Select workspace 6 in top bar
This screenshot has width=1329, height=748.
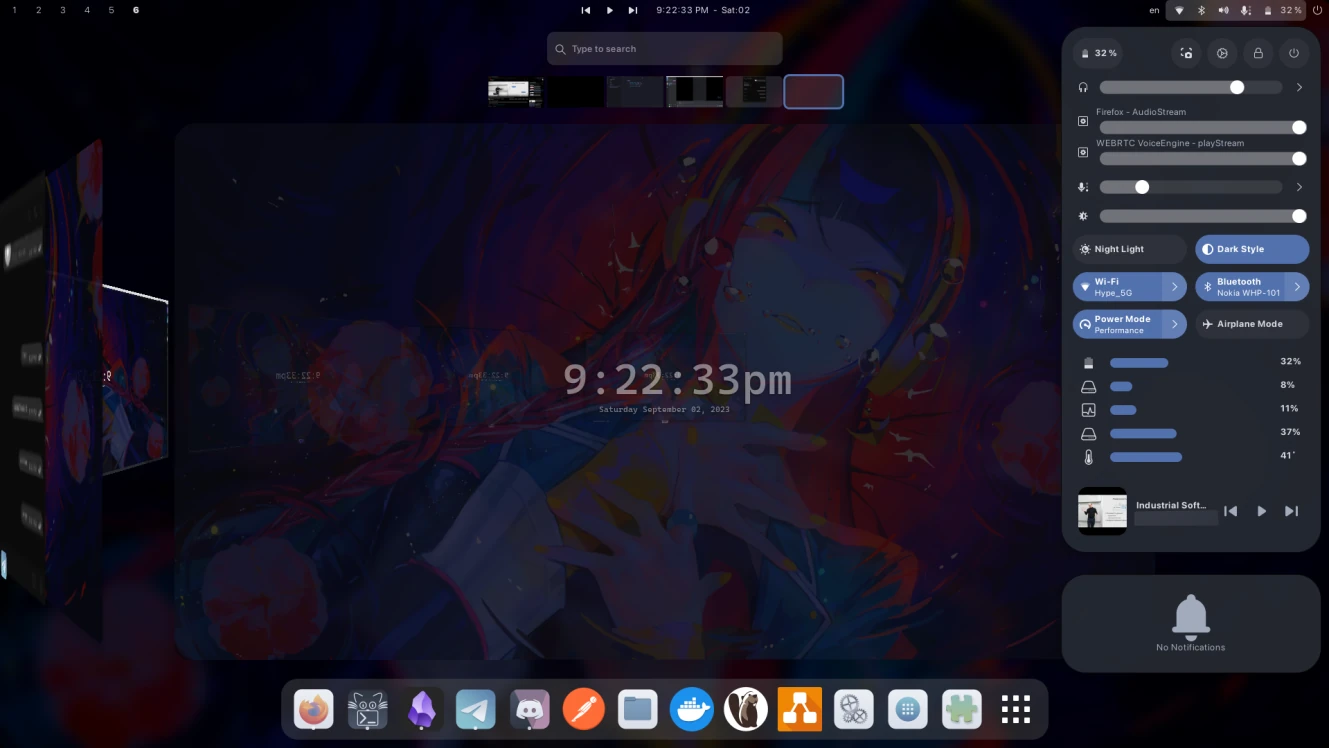(x=135, y=10)
